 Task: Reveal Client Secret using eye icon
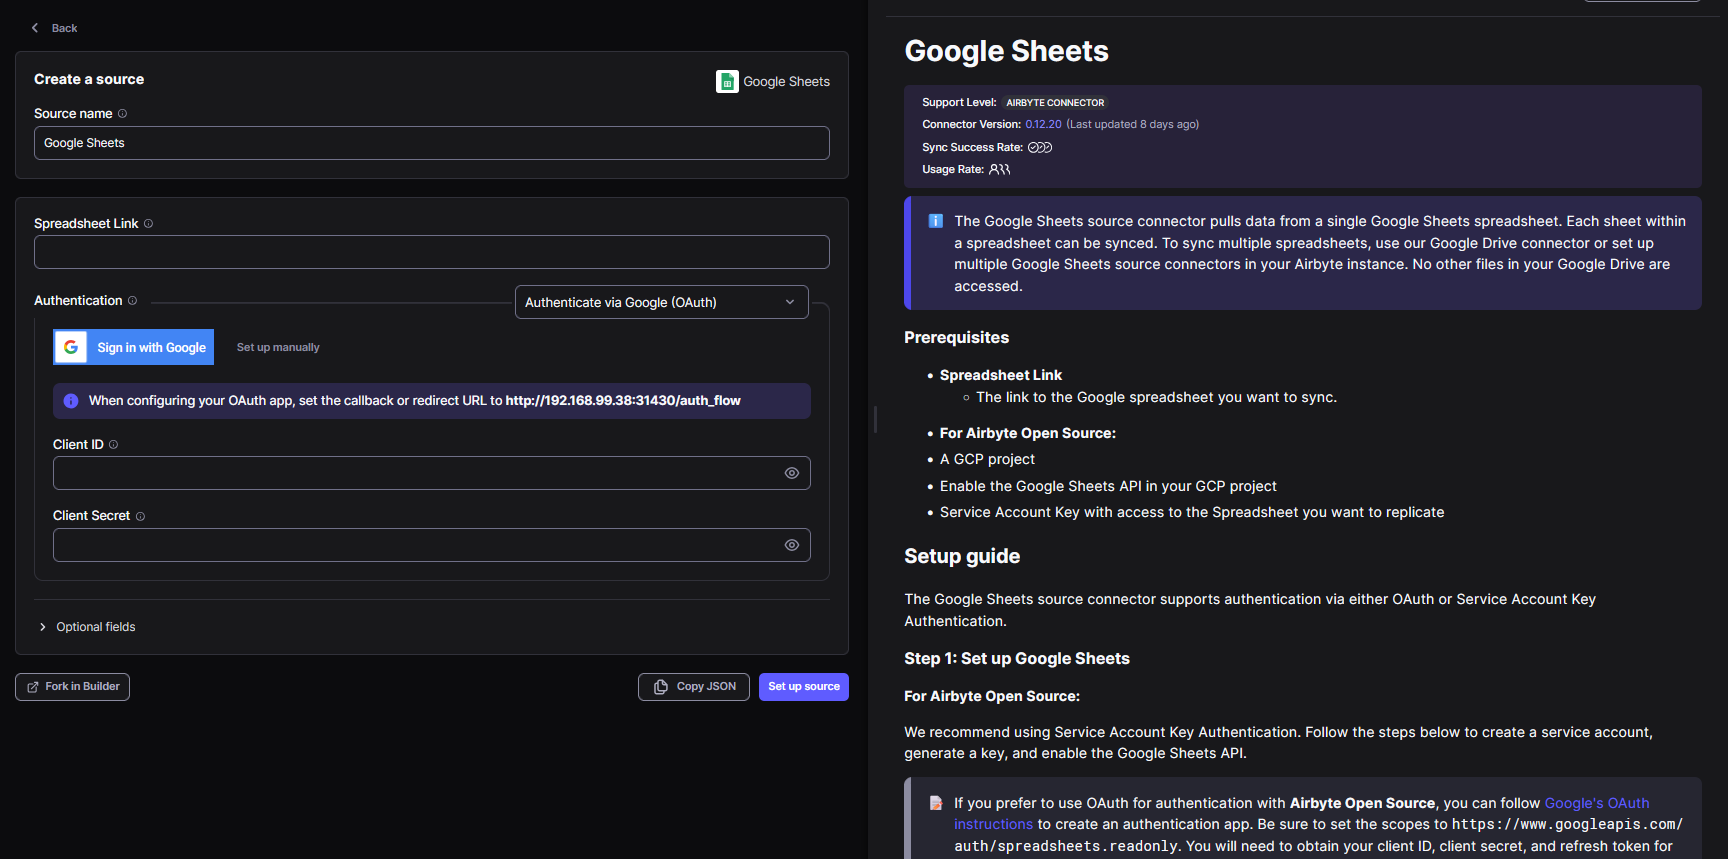tap(791, 545)
